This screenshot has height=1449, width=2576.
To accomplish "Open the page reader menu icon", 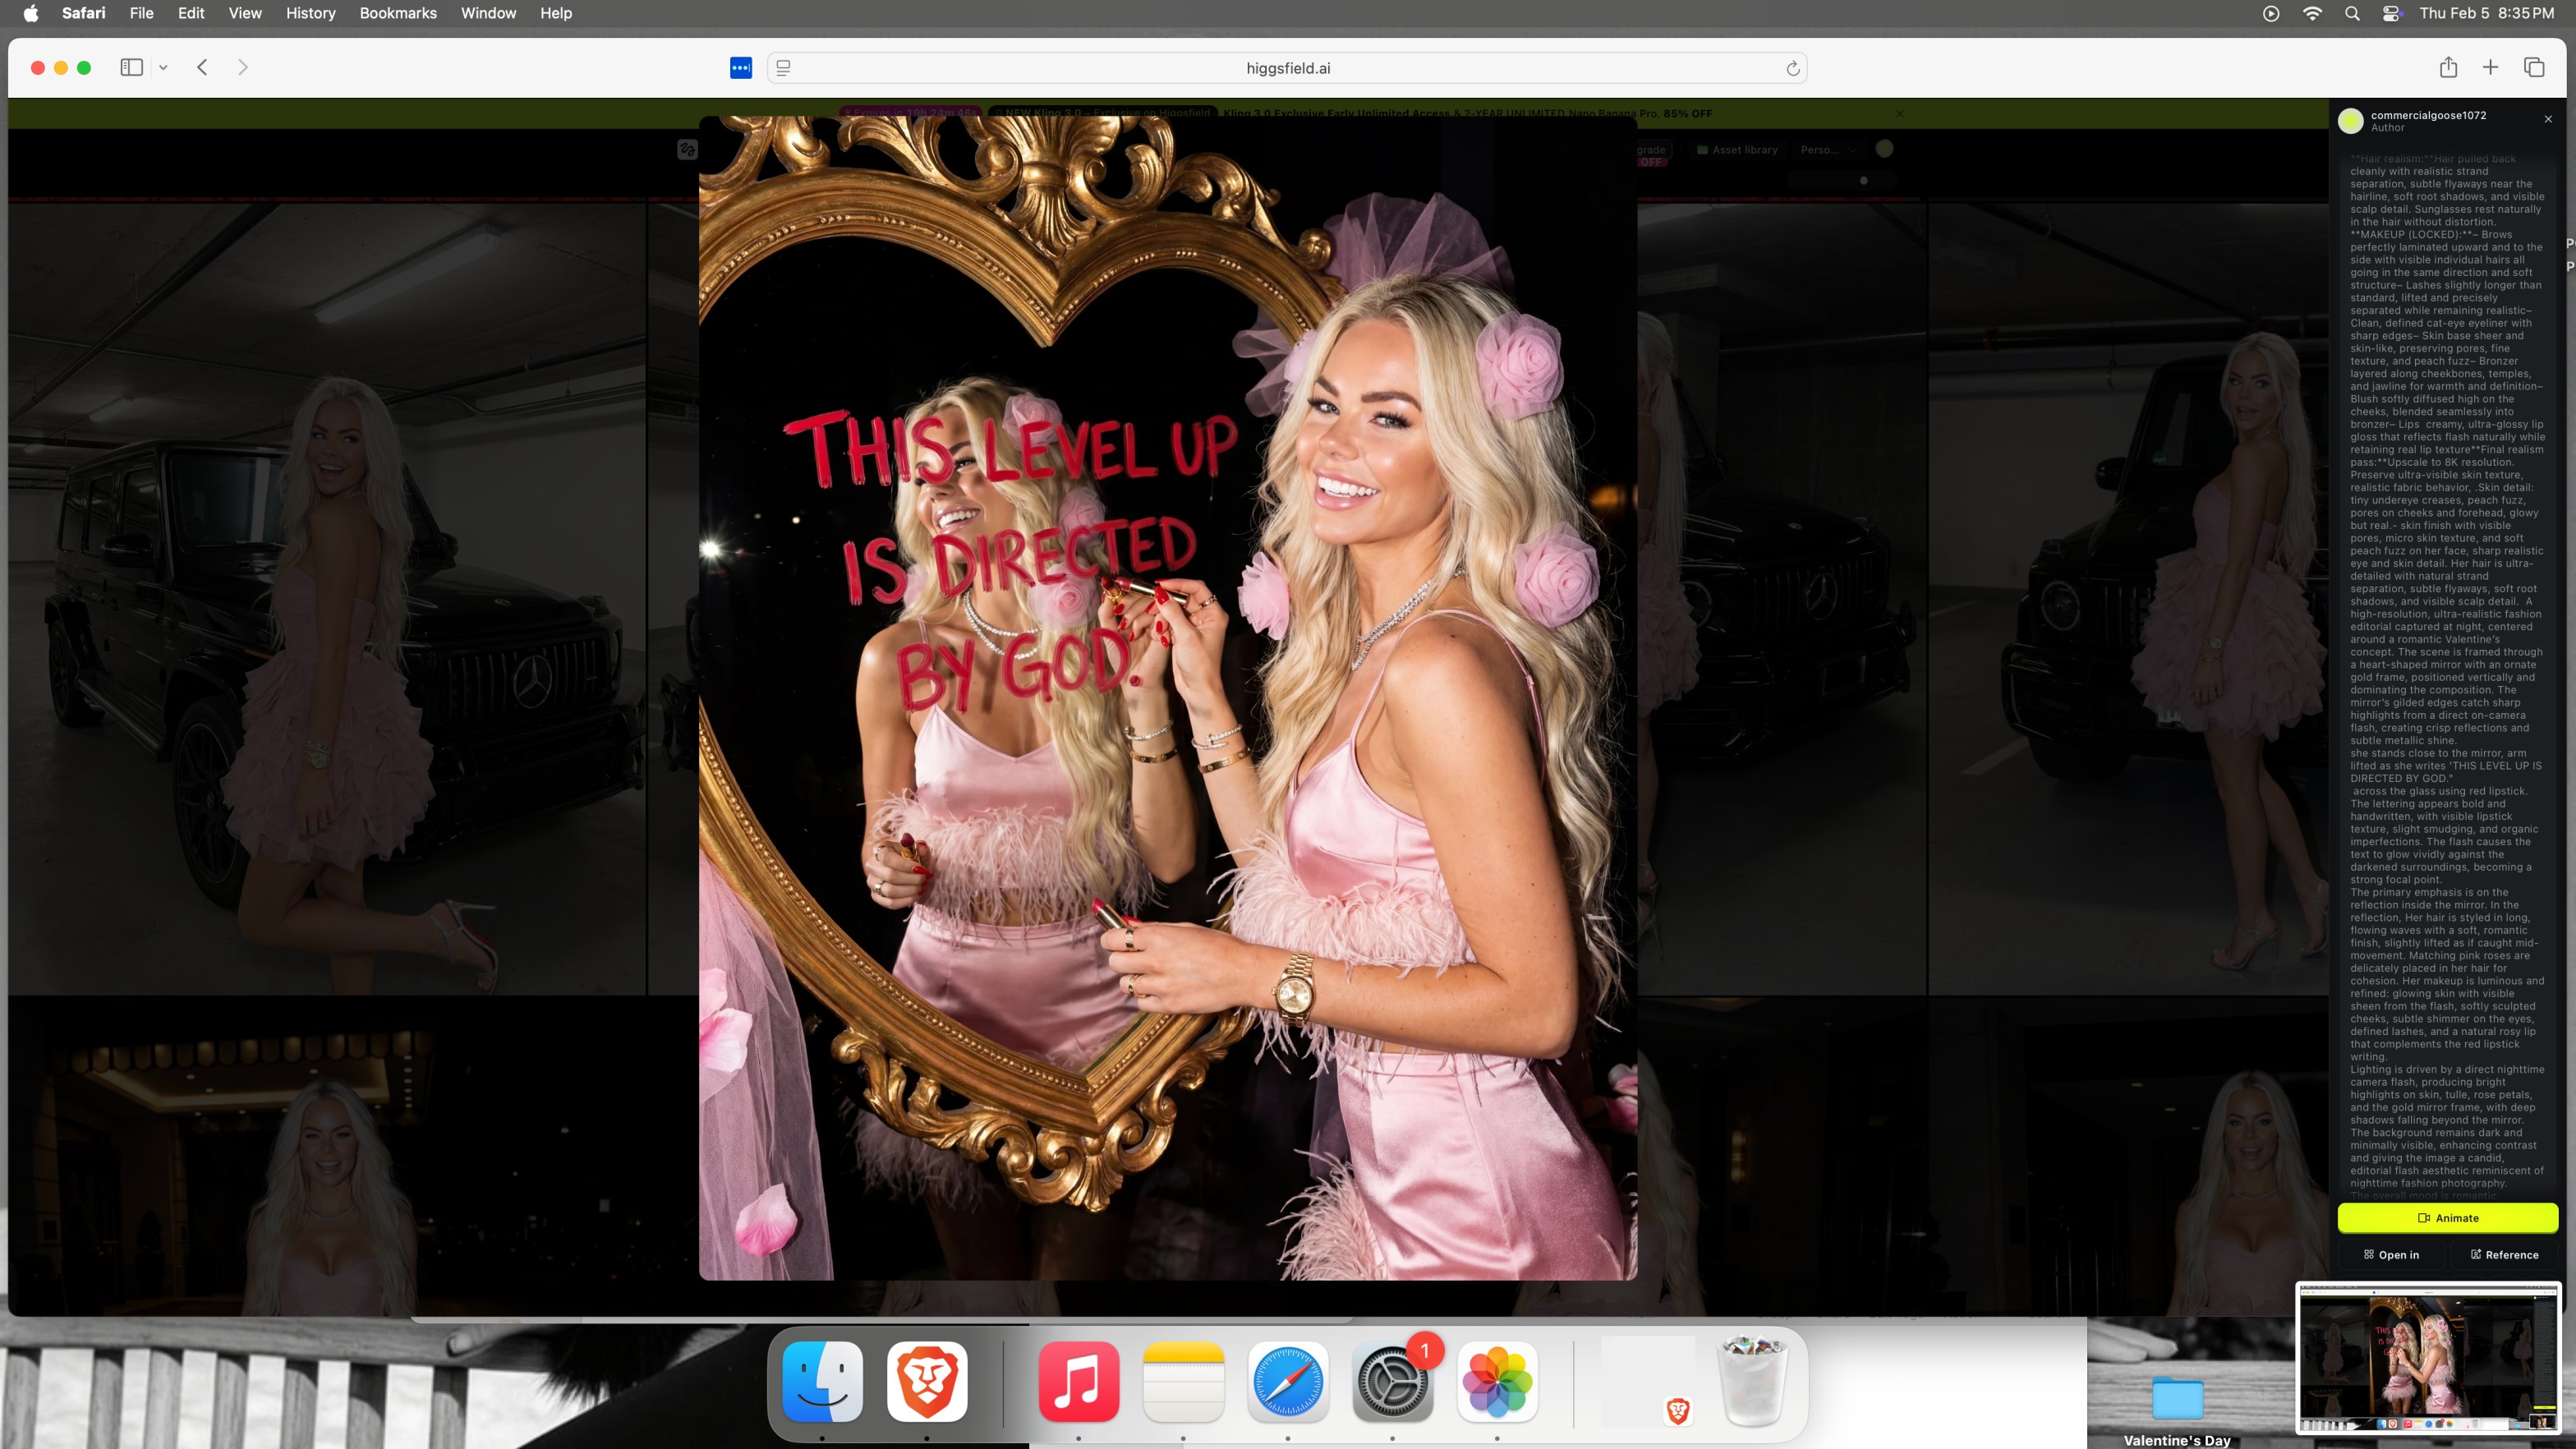I will tap(784, 68).
